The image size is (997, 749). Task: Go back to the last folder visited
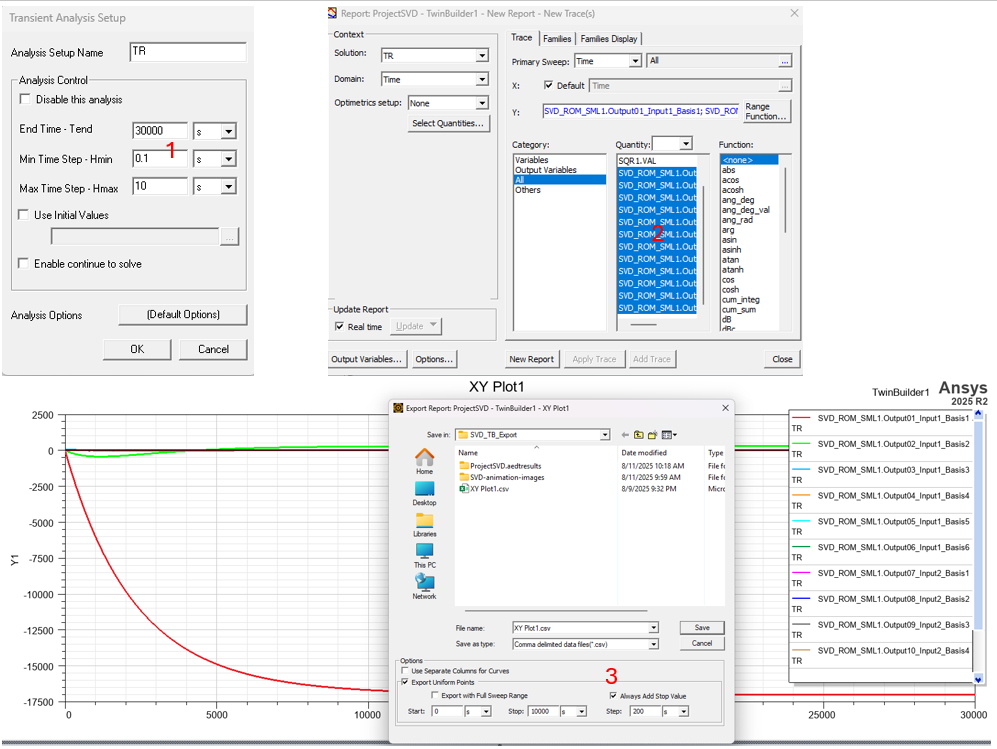pos(625,435)
